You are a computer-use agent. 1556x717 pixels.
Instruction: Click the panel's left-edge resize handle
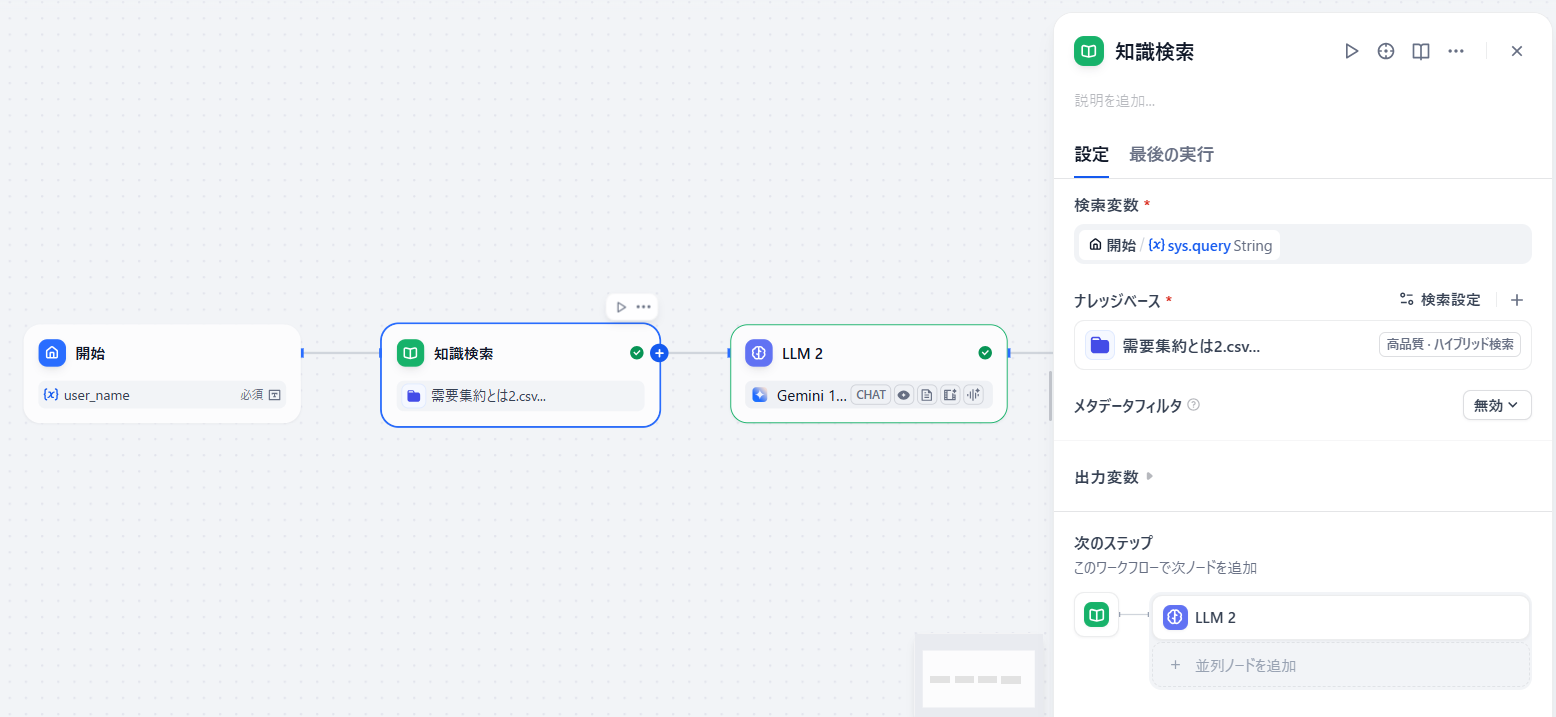pyautogui.click(x=1050, y=396)
